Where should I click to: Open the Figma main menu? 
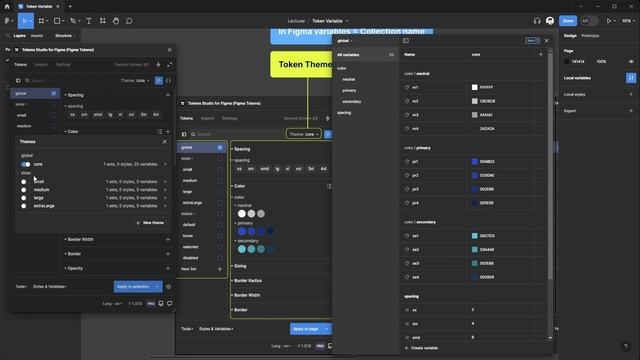pos(8,21)
